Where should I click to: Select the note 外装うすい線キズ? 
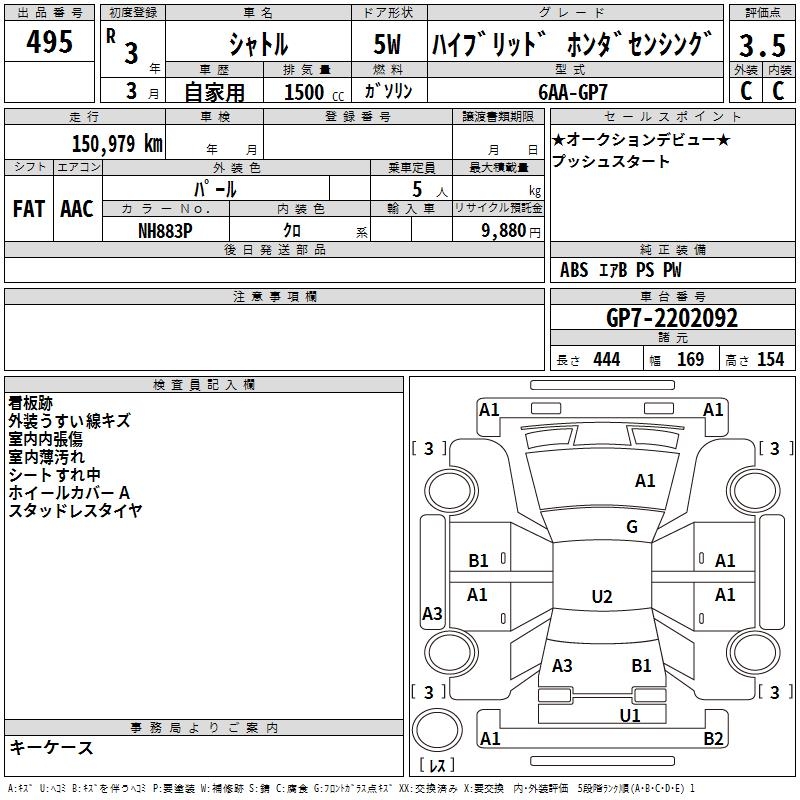coord(69,421)
